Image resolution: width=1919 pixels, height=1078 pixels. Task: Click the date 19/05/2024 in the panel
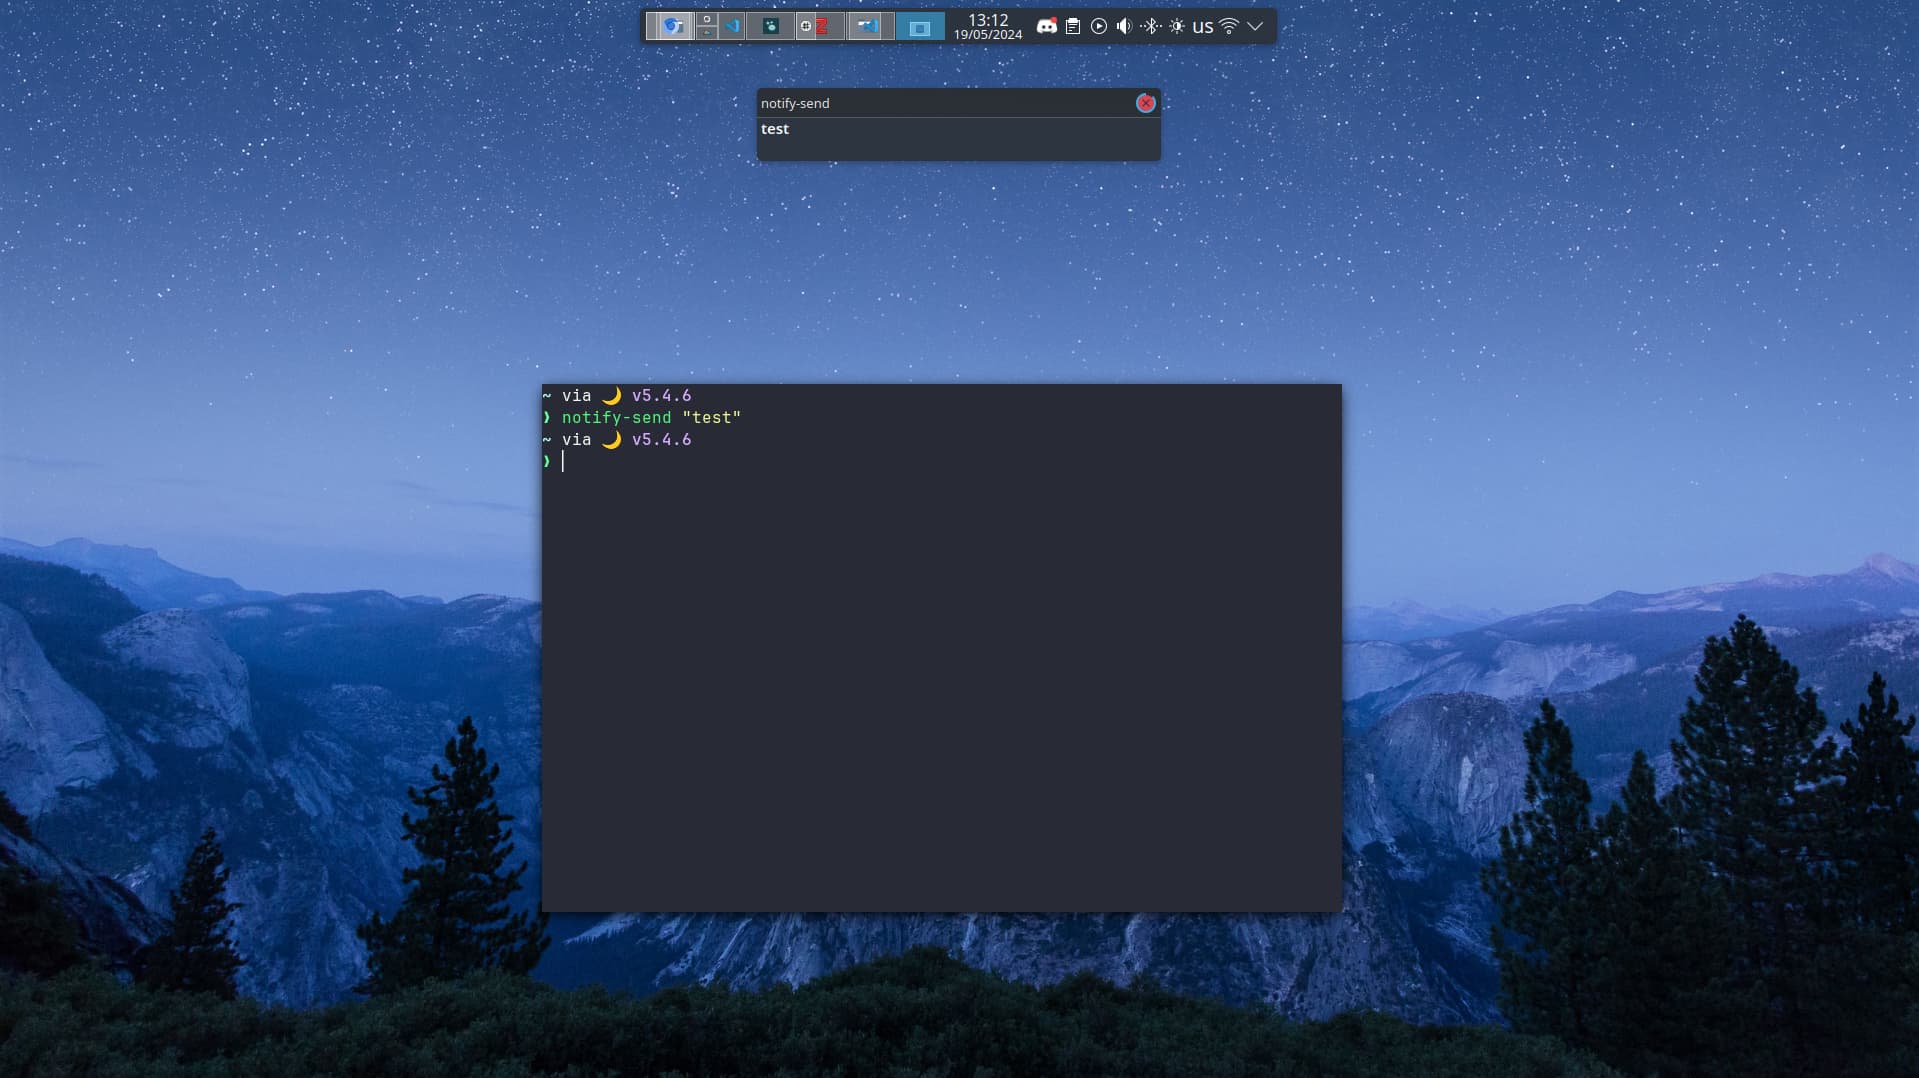point(987,33)
